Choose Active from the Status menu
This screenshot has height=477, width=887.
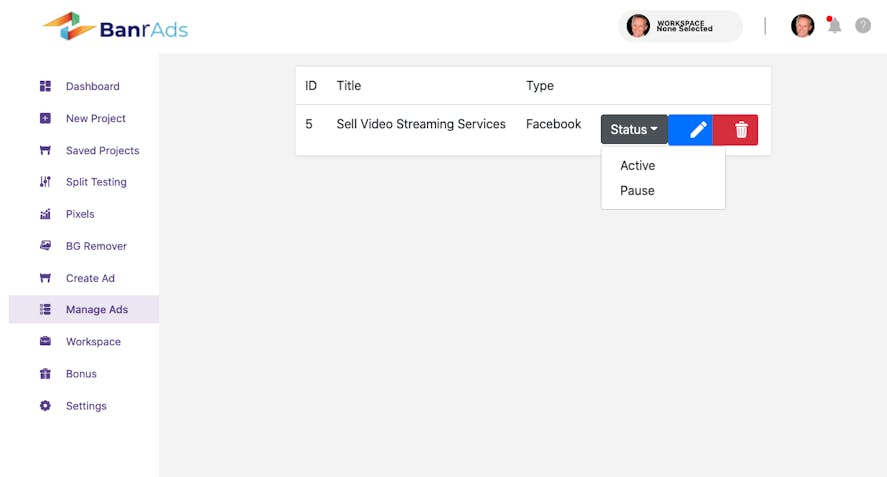click(638, 166)
